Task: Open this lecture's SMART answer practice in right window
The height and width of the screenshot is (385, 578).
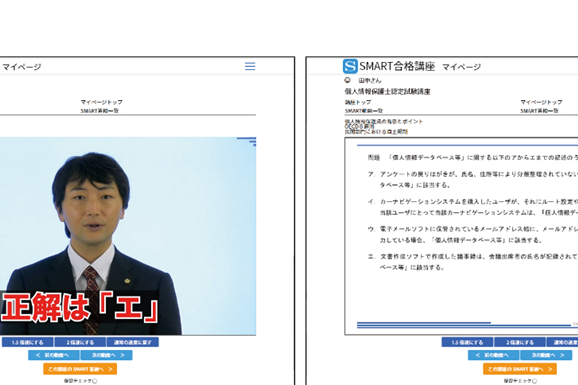Action: click(520, 369)
